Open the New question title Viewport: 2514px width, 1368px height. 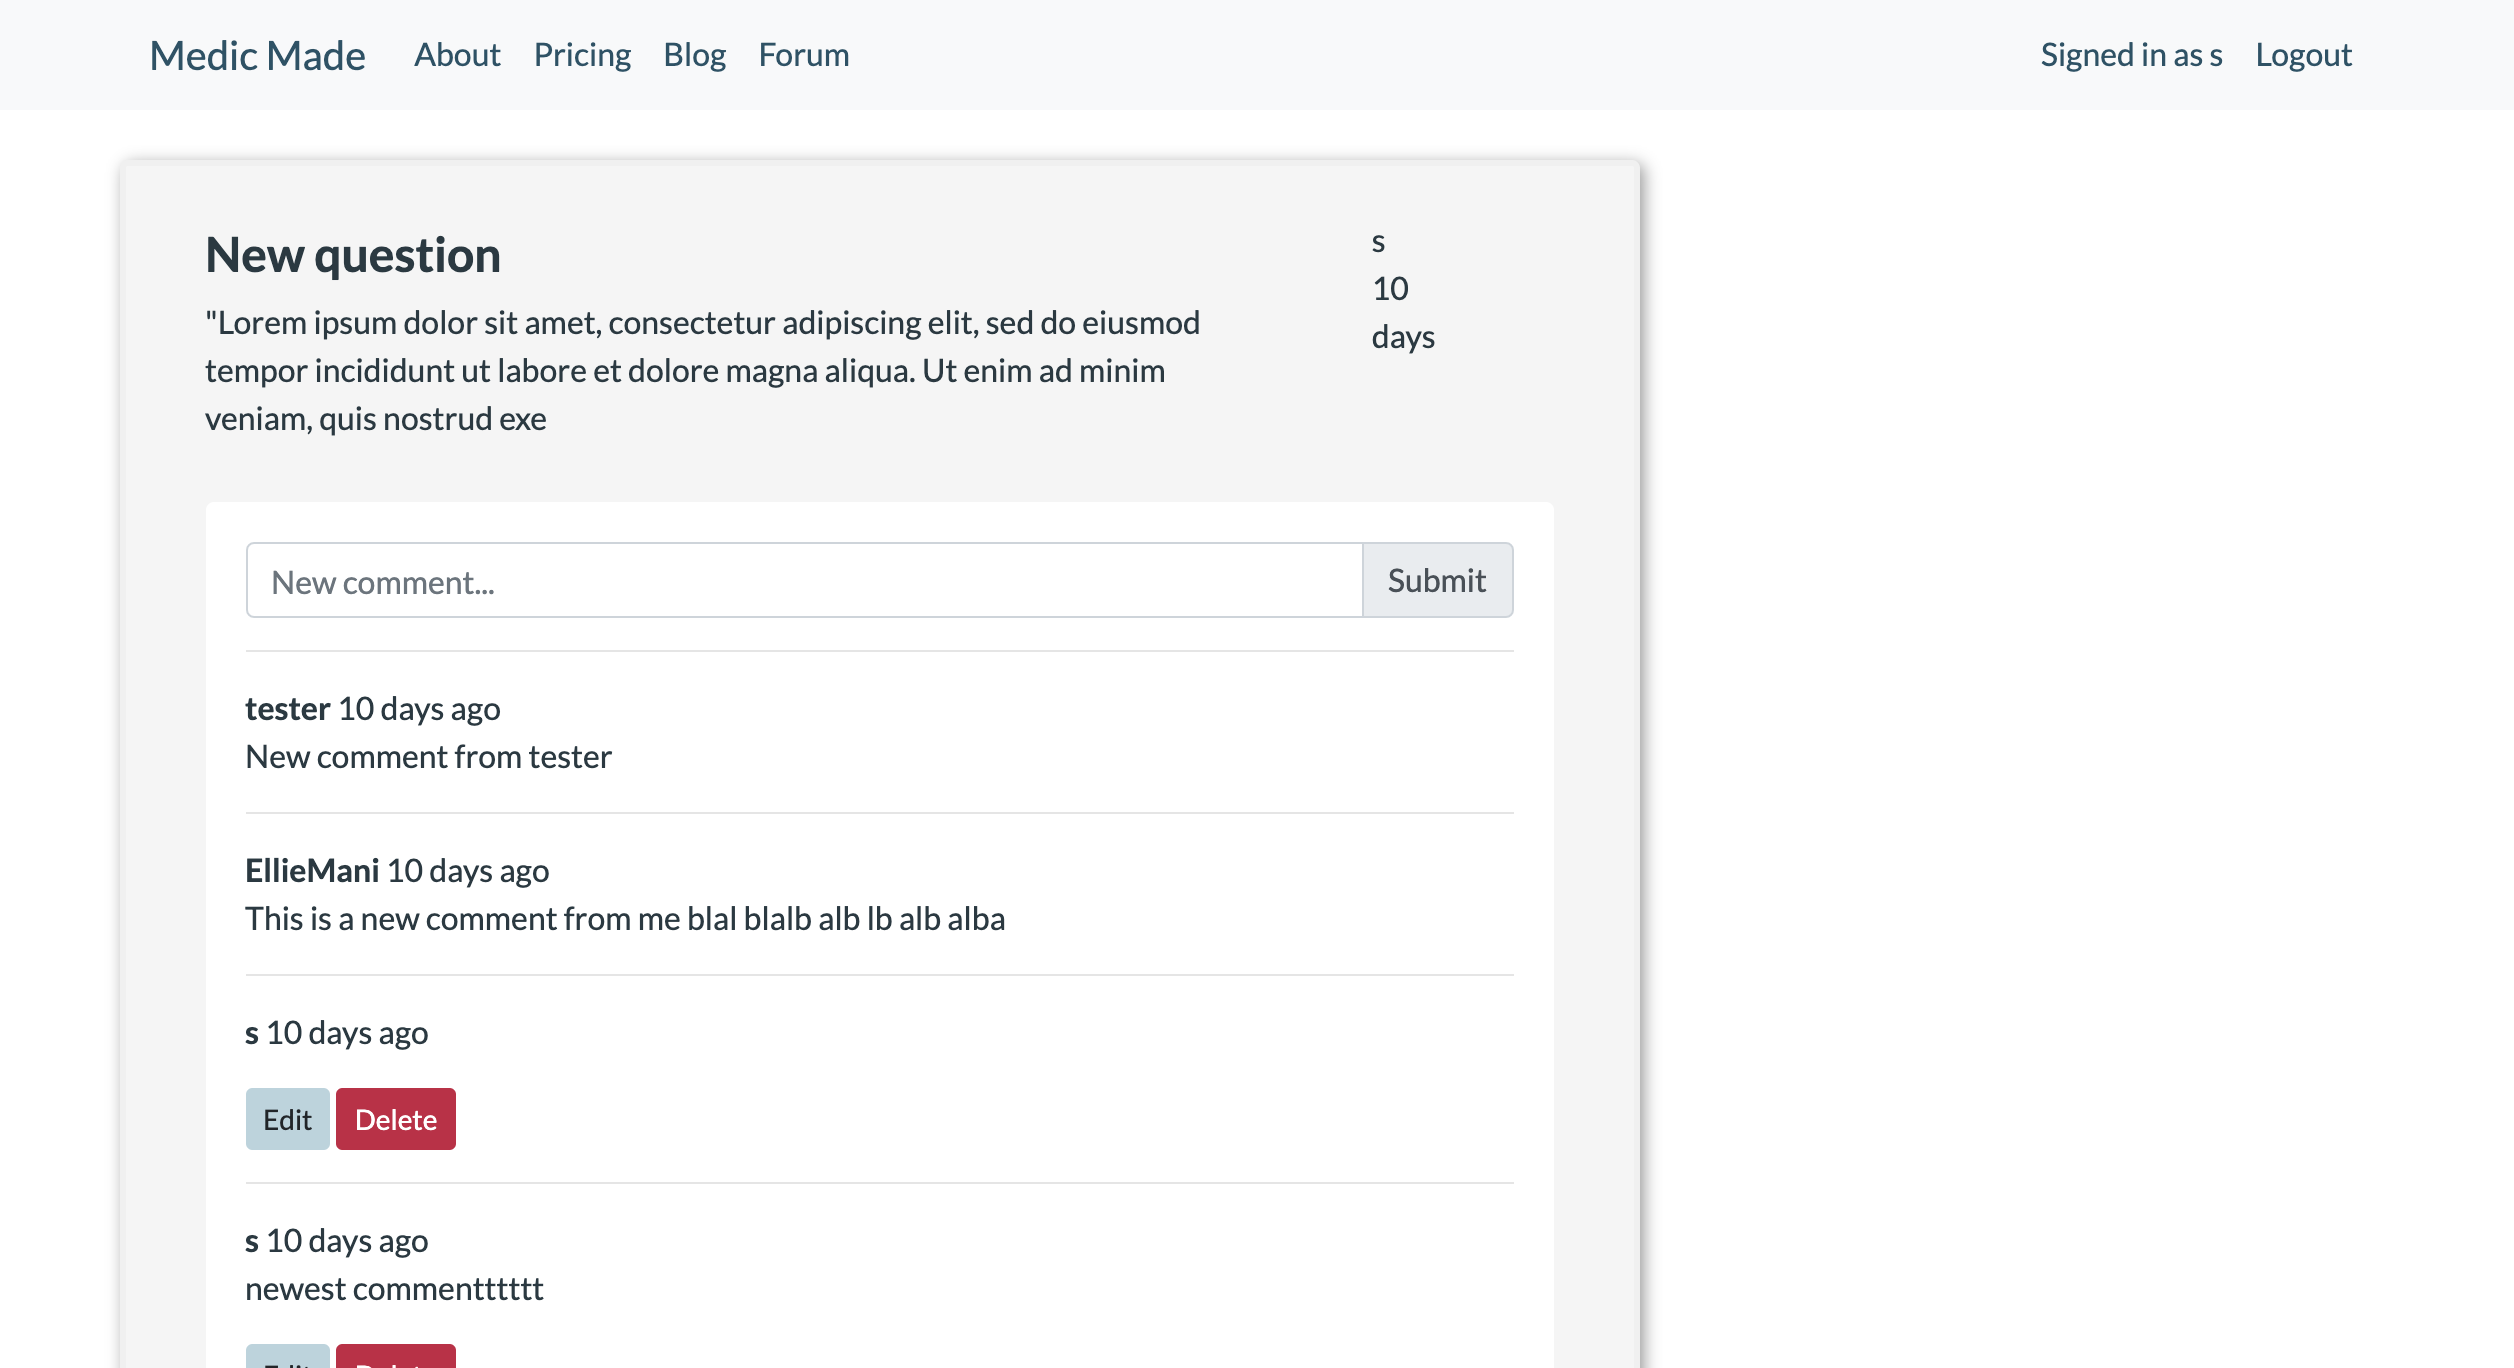pos(352,255)
